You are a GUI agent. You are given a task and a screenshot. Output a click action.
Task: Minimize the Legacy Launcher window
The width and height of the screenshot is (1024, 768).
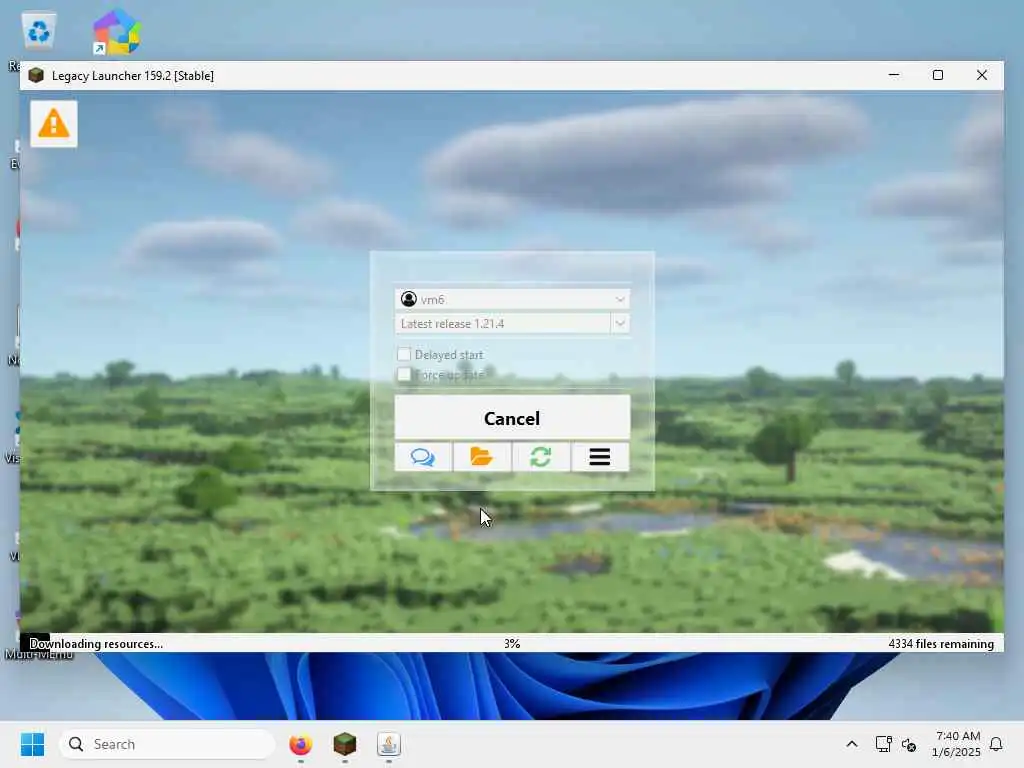[894, 75]
